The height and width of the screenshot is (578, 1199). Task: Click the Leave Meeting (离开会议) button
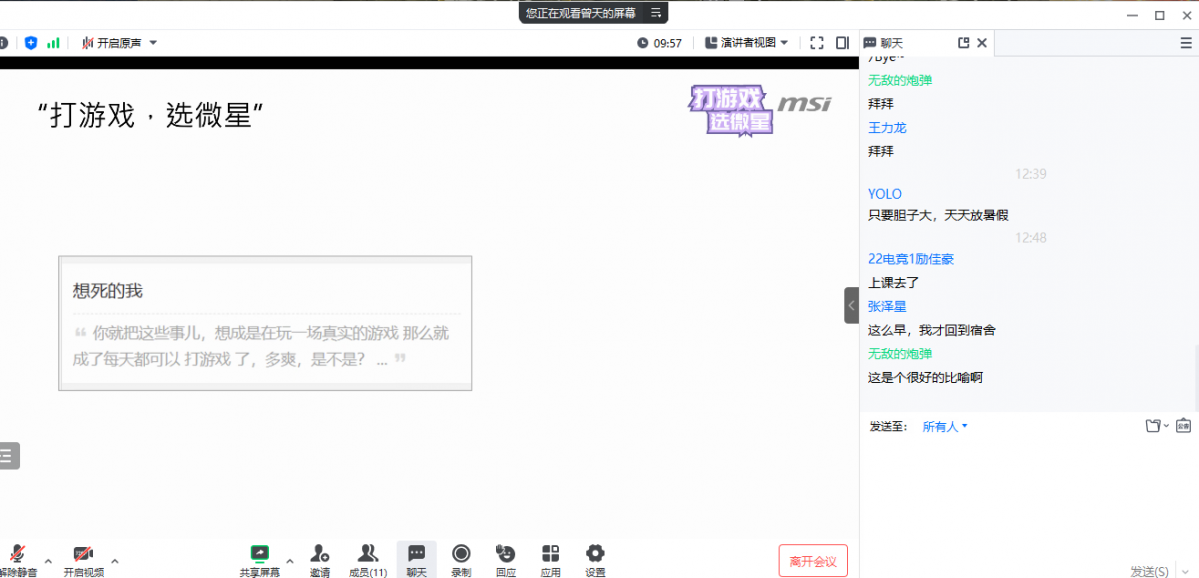pyautogui.click(x=813, y=561)
